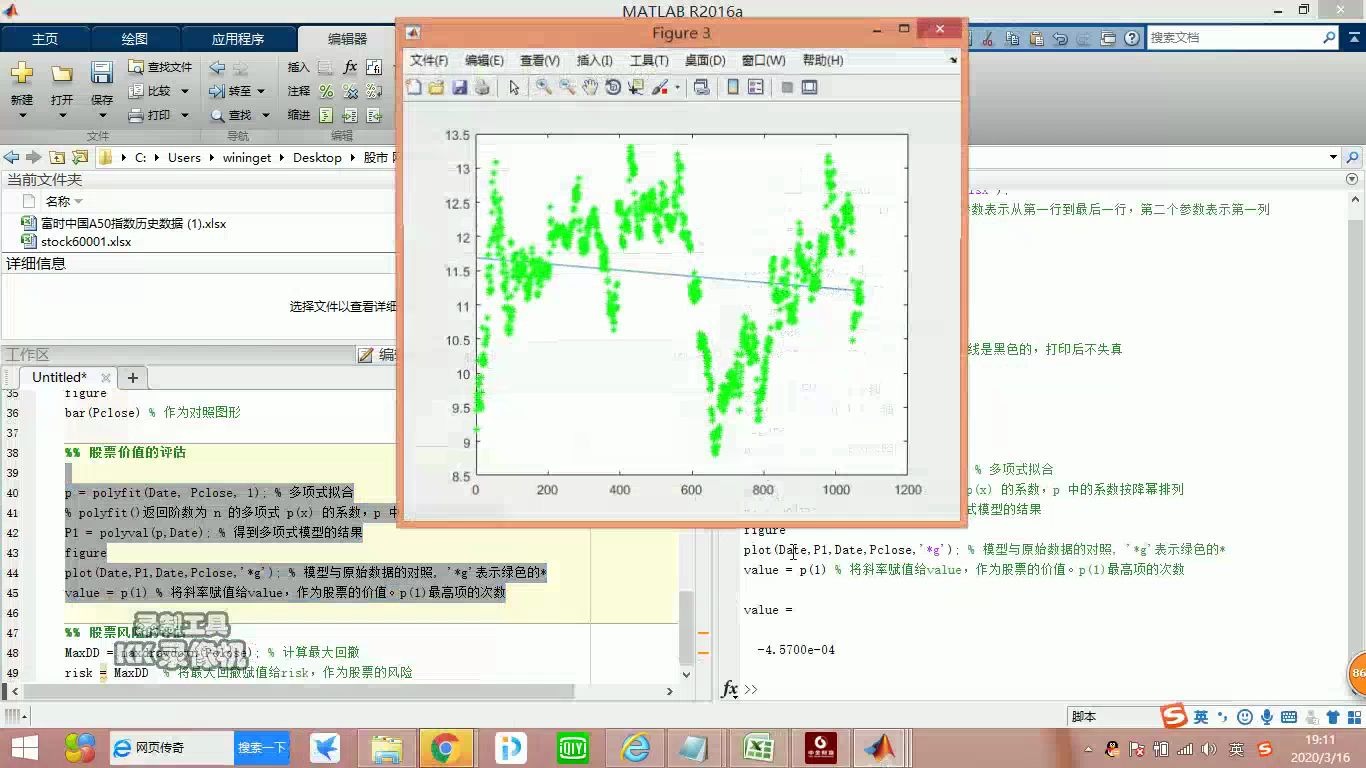This screenshot has width=1366, height=768.
Task: Click the Users segment in path bar
Action: 184,157
